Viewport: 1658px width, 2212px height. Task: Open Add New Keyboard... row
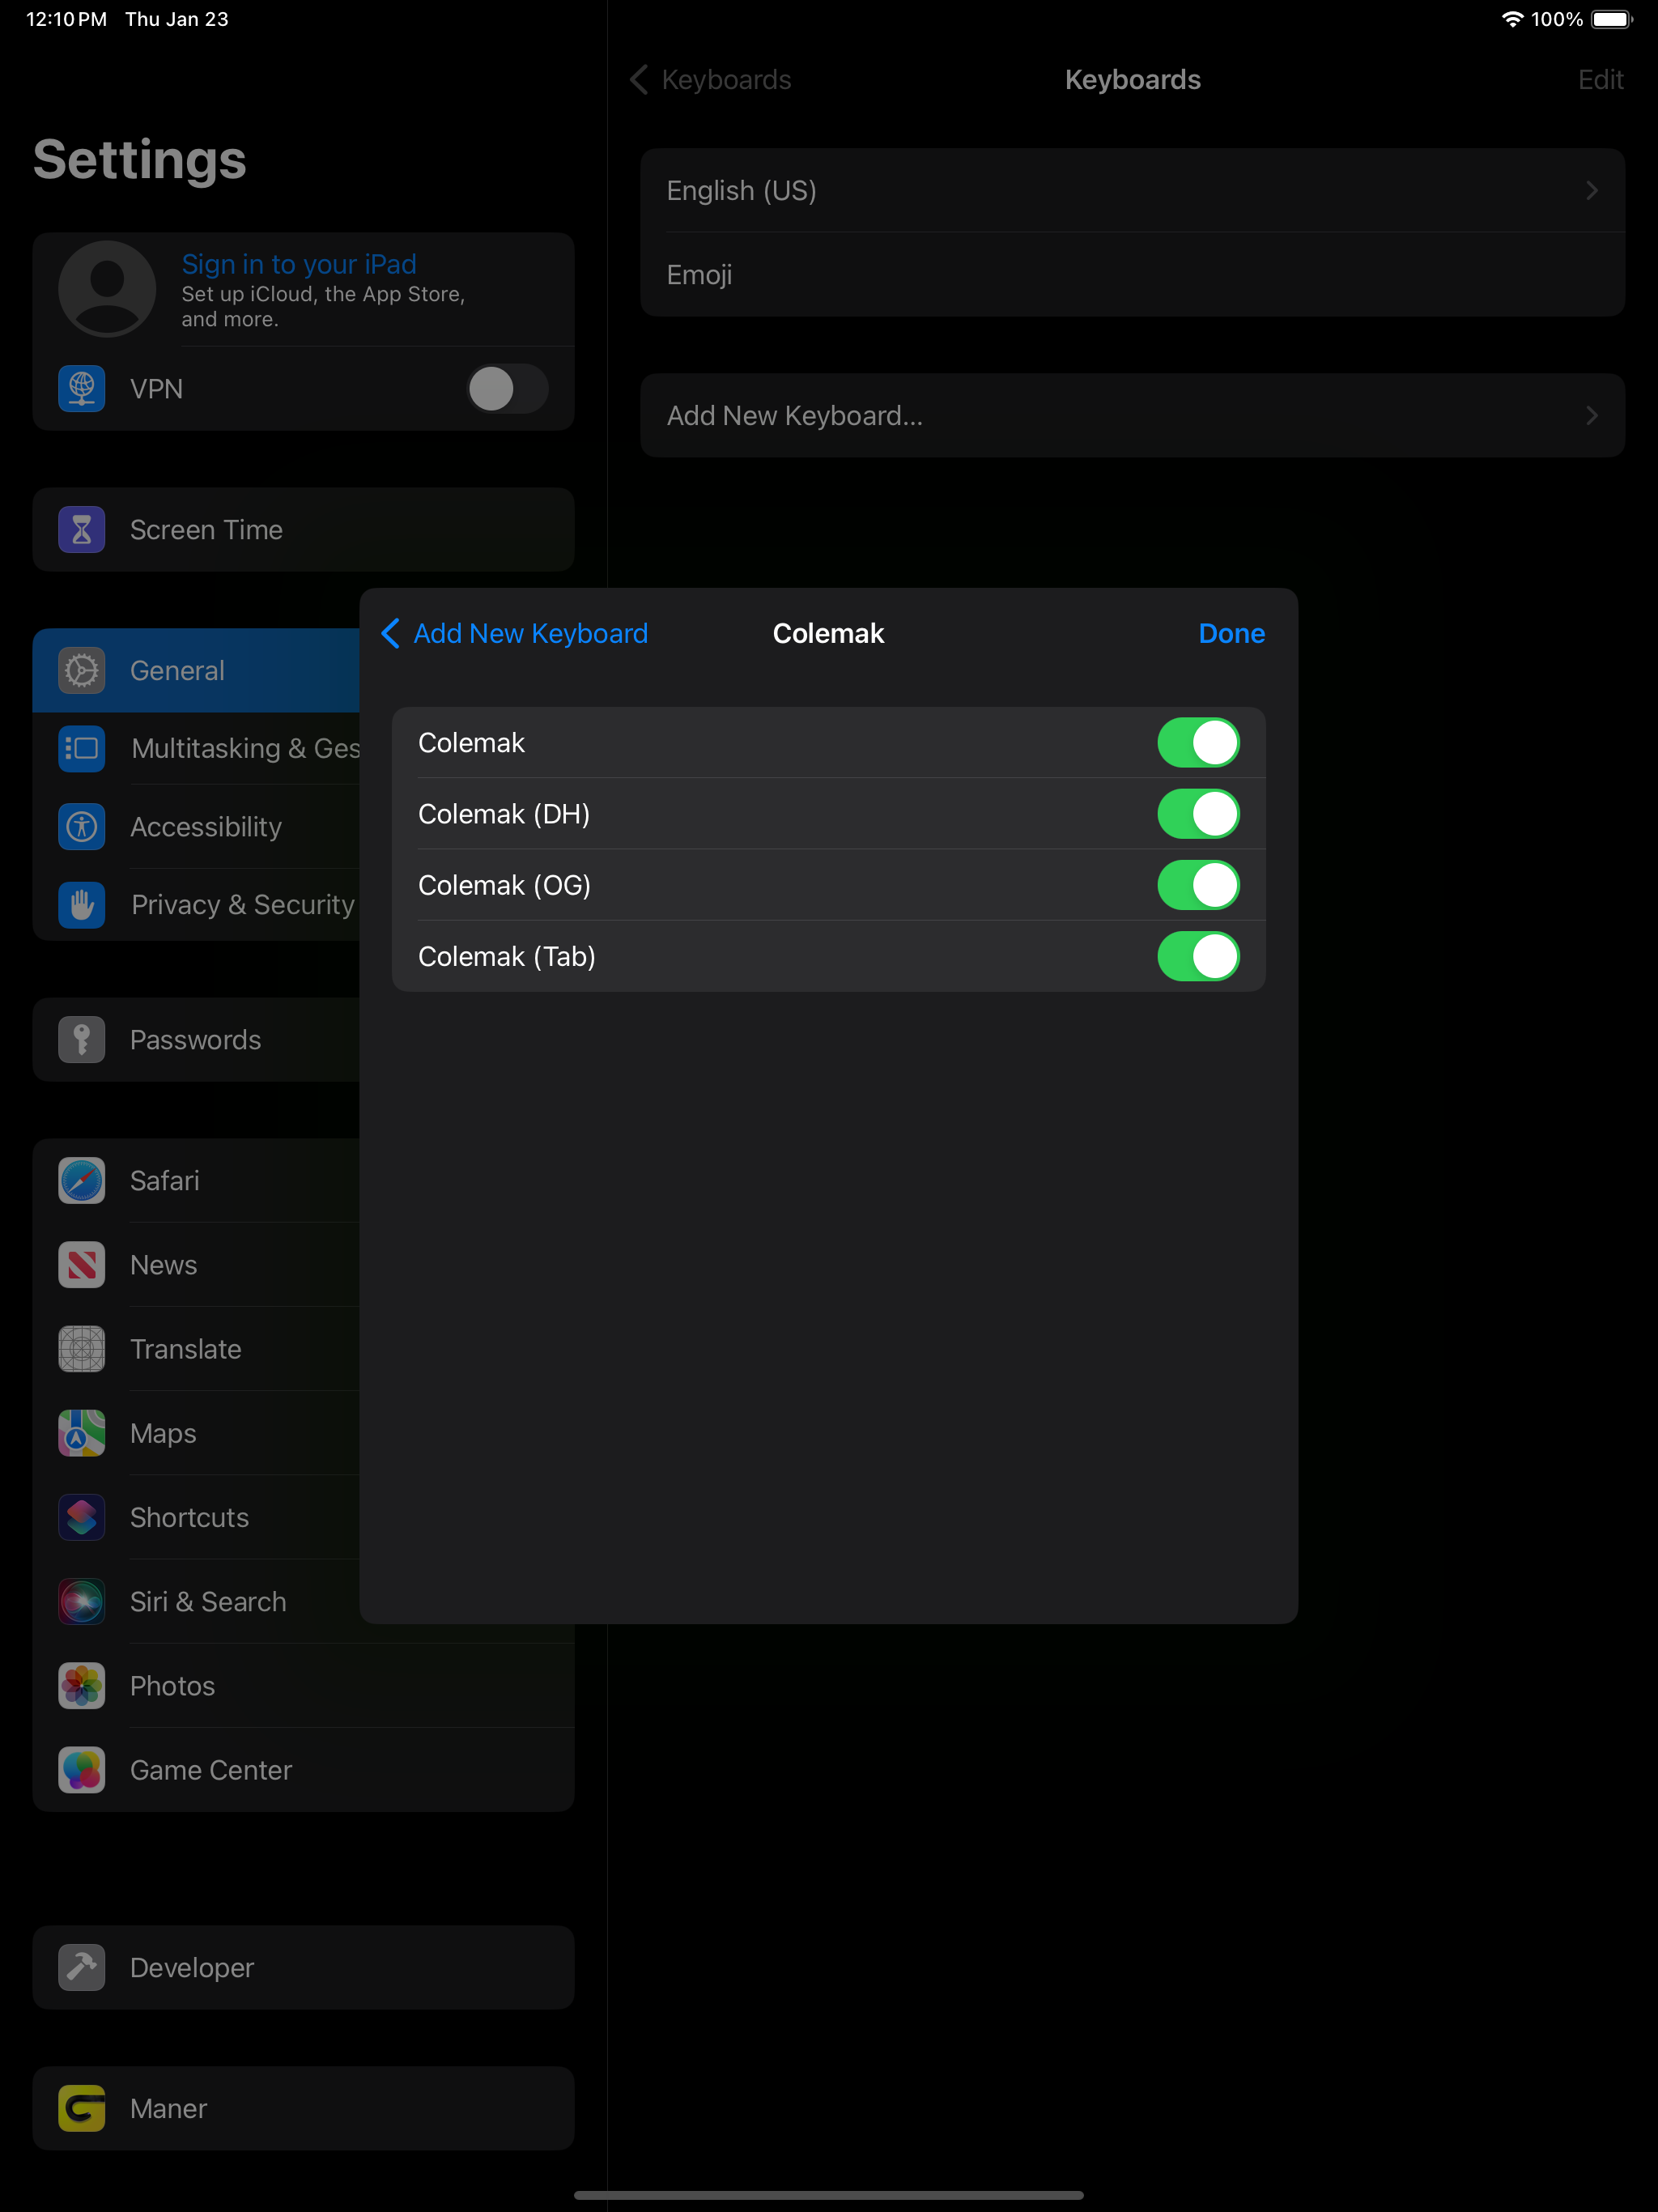1132,416
